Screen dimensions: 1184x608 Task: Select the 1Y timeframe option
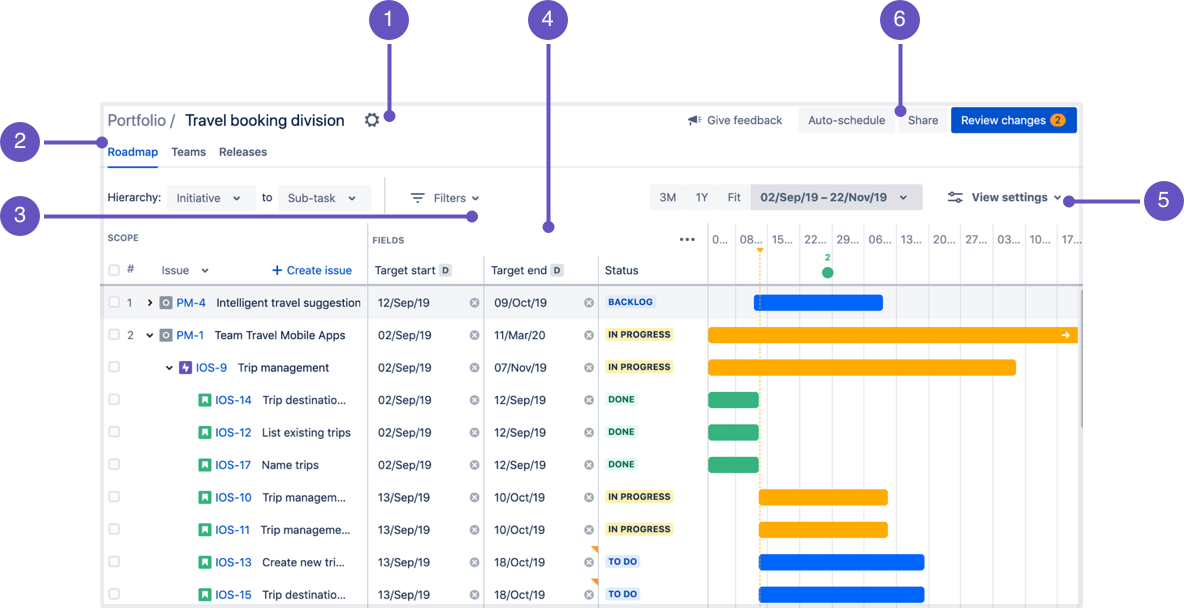pyautogui.click(x=701, y=198)
